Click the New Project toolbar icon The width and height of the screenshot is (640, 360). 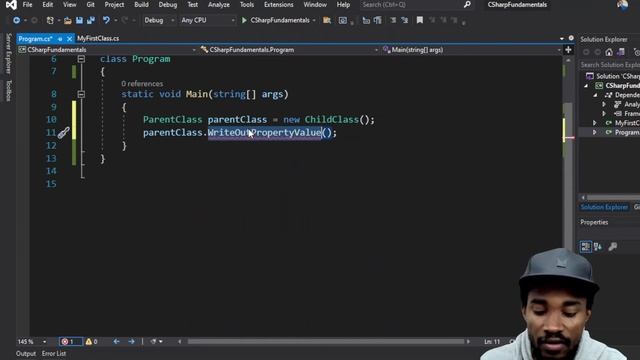coord(50,20)
